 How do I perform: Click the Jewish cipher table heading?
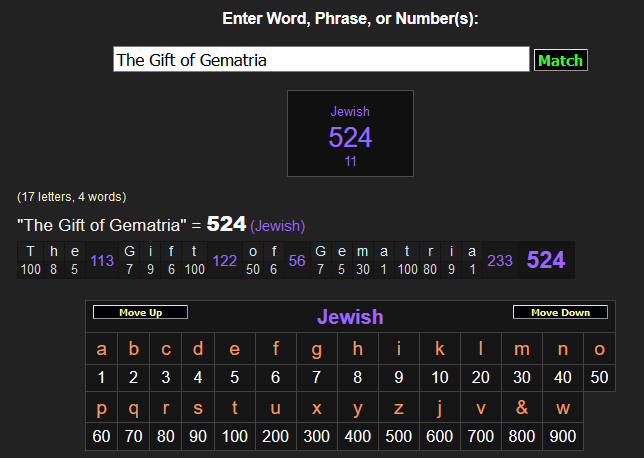(350, 317)
